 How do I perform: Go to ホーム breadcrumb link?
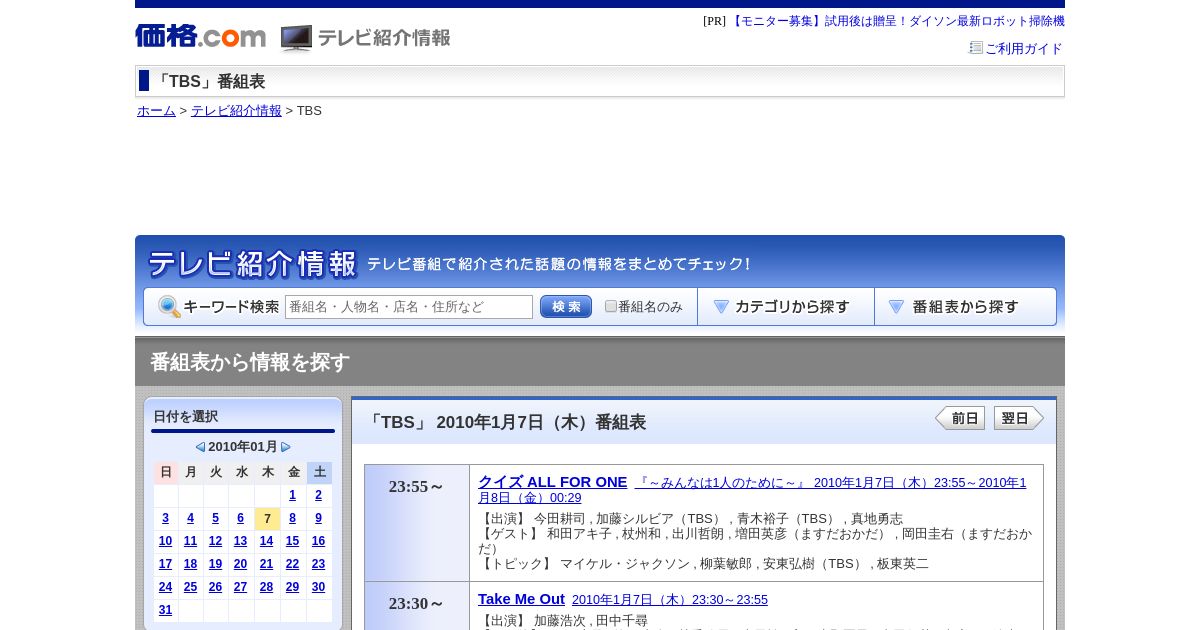[x=156, y=111]
